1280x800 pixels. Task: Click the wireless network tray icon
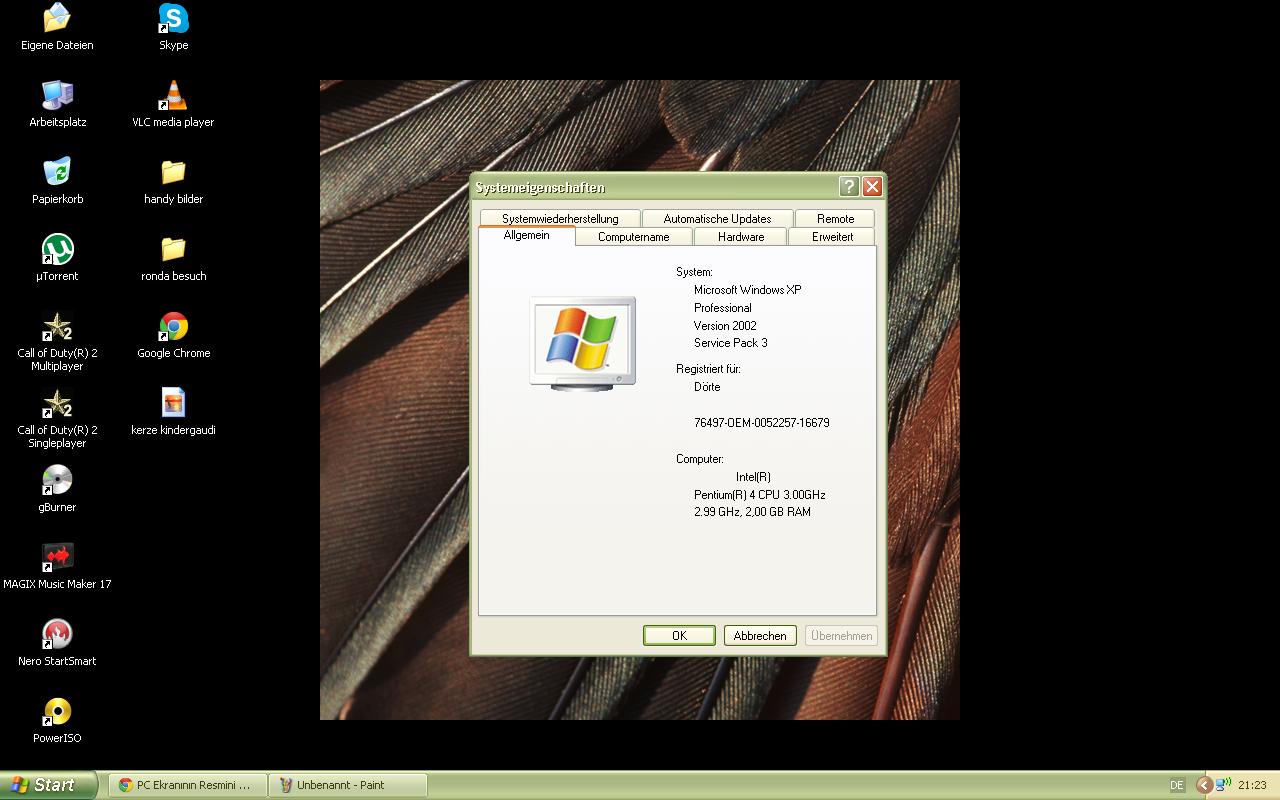[1223, 785]
